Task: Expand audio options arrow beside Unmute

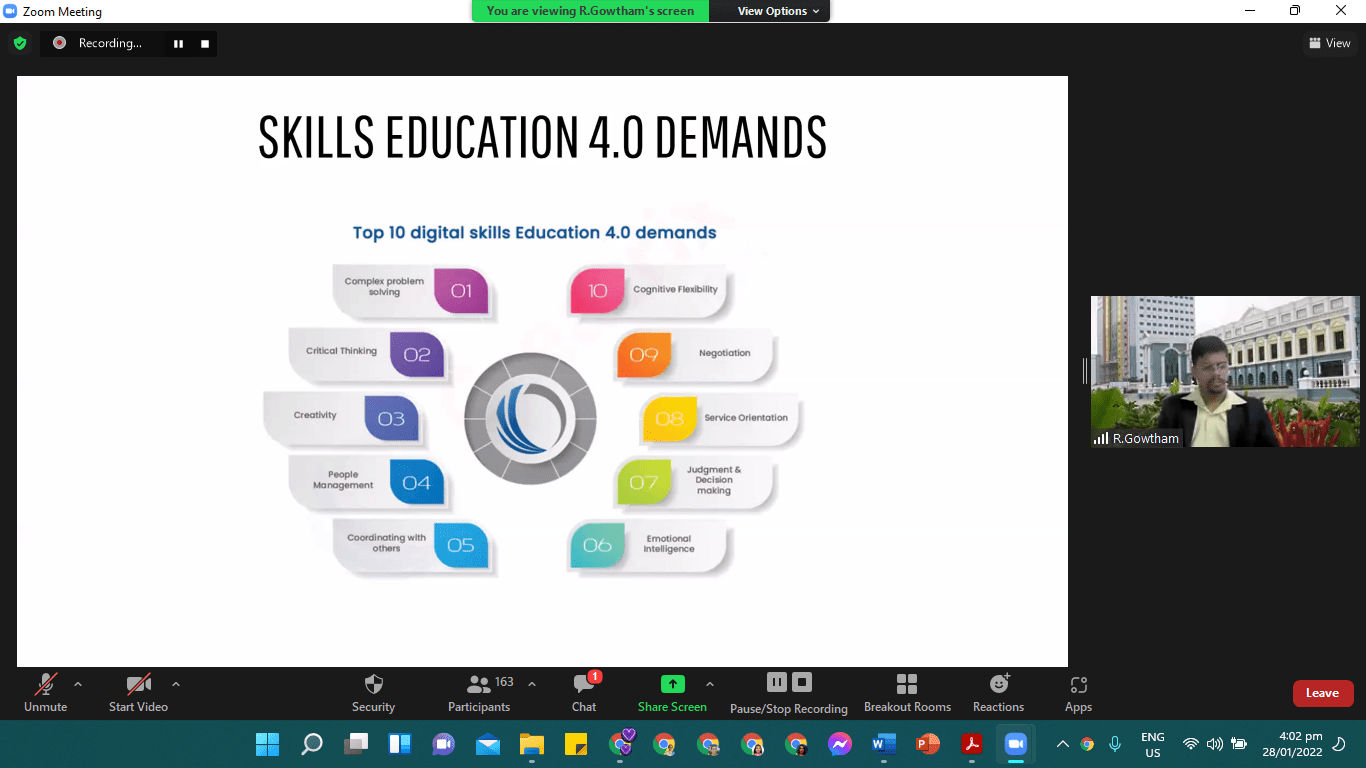Action: click(78, 685)
